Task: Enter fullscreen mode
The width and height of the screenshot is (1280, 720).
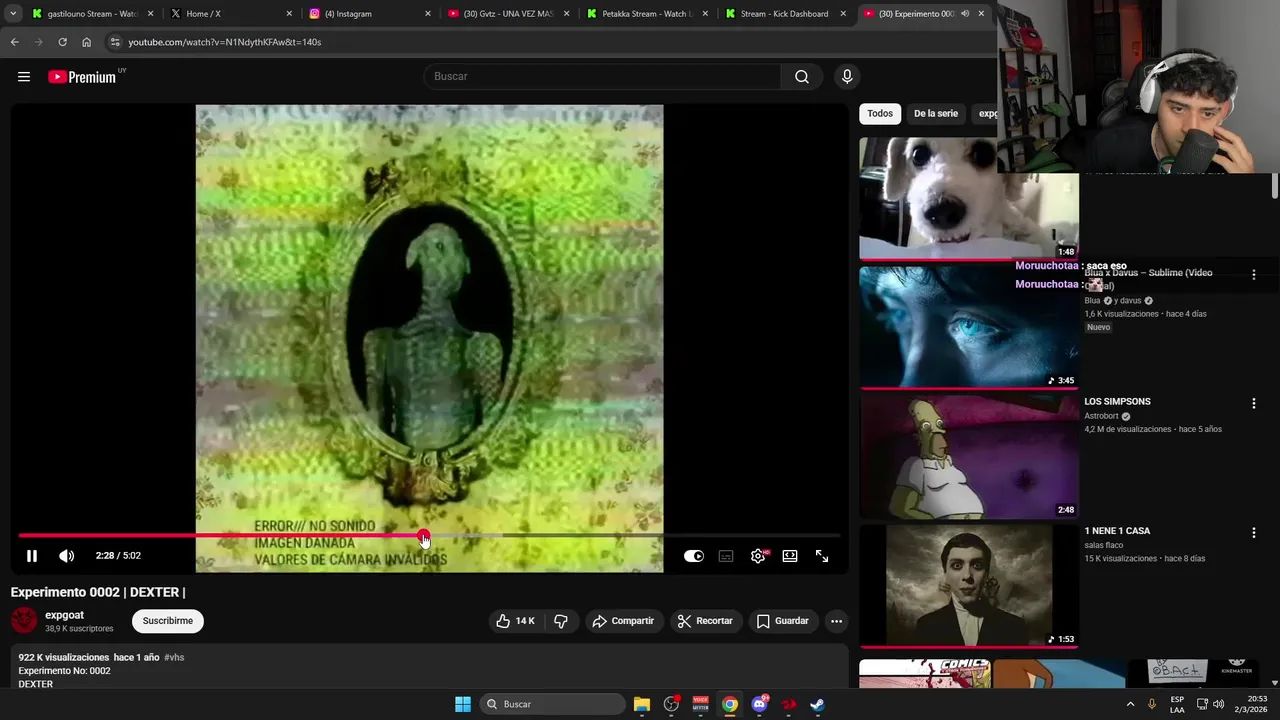Action: 822,556
